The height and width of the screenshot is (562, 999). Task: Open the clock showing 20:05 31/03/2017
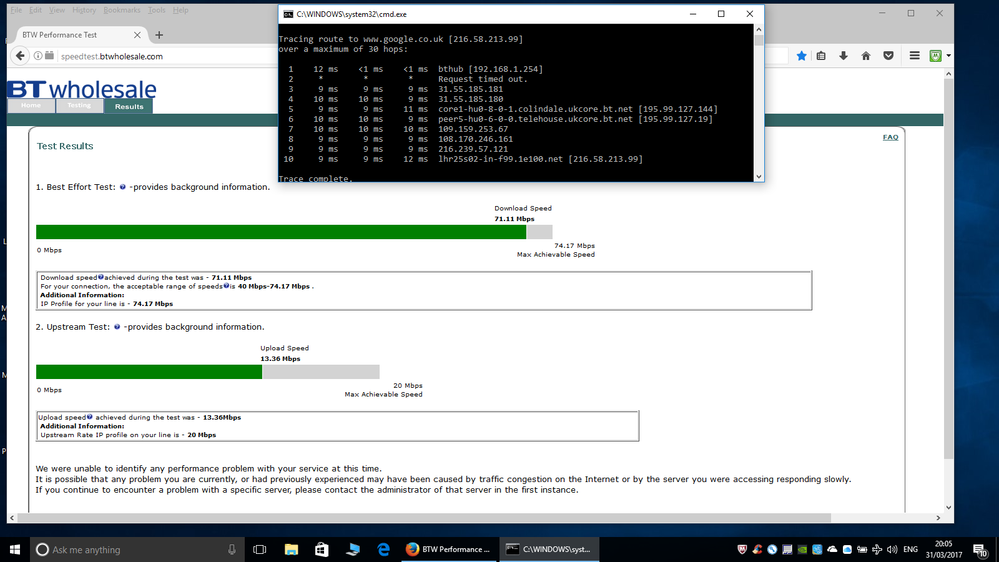point(944,549)
